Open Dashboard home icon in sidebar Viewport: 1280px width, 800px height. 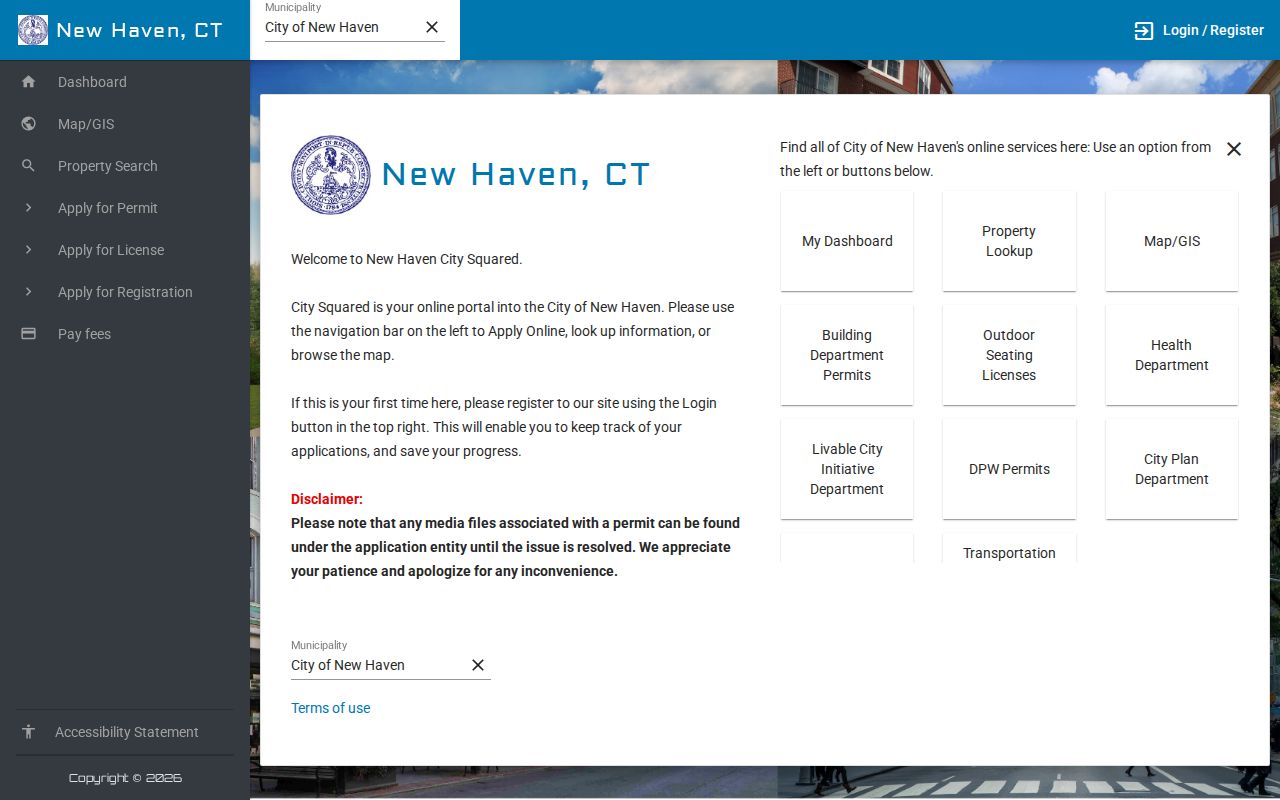(28, 82)
